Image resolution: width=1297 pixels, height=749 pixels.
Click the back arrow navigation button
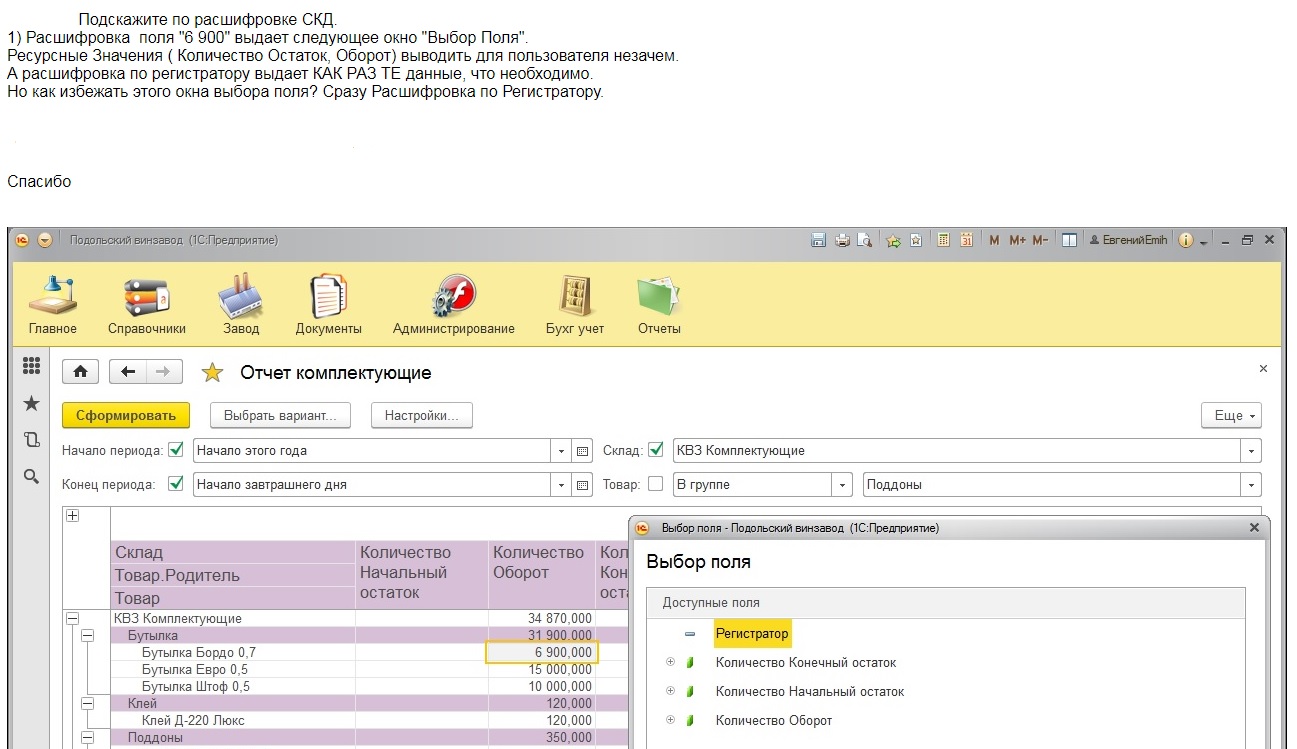[x=128, y=372]
